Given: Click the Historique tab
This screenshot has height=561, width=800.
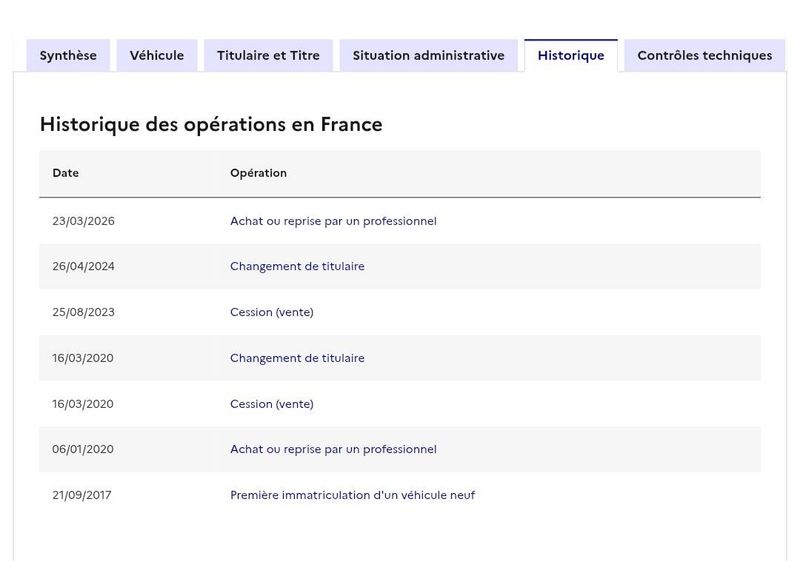Looking at the screenshot, I should [571, 56].
